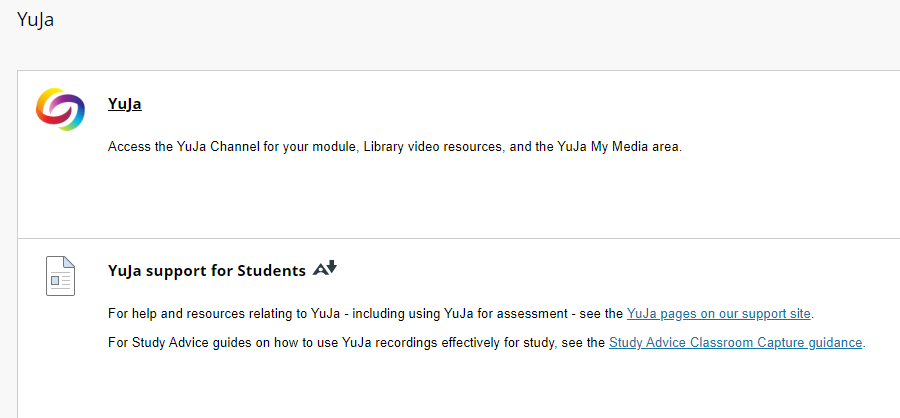900x418 pixels.
Task: Open YuJa pages on our support site
Action: pos(719,314)
